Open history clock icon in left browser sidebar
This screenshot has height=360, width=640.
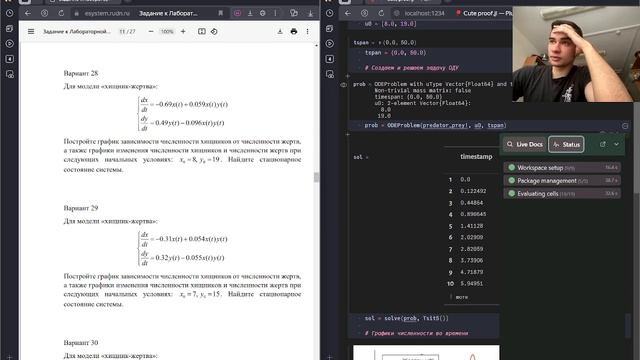tap(9, 13)
